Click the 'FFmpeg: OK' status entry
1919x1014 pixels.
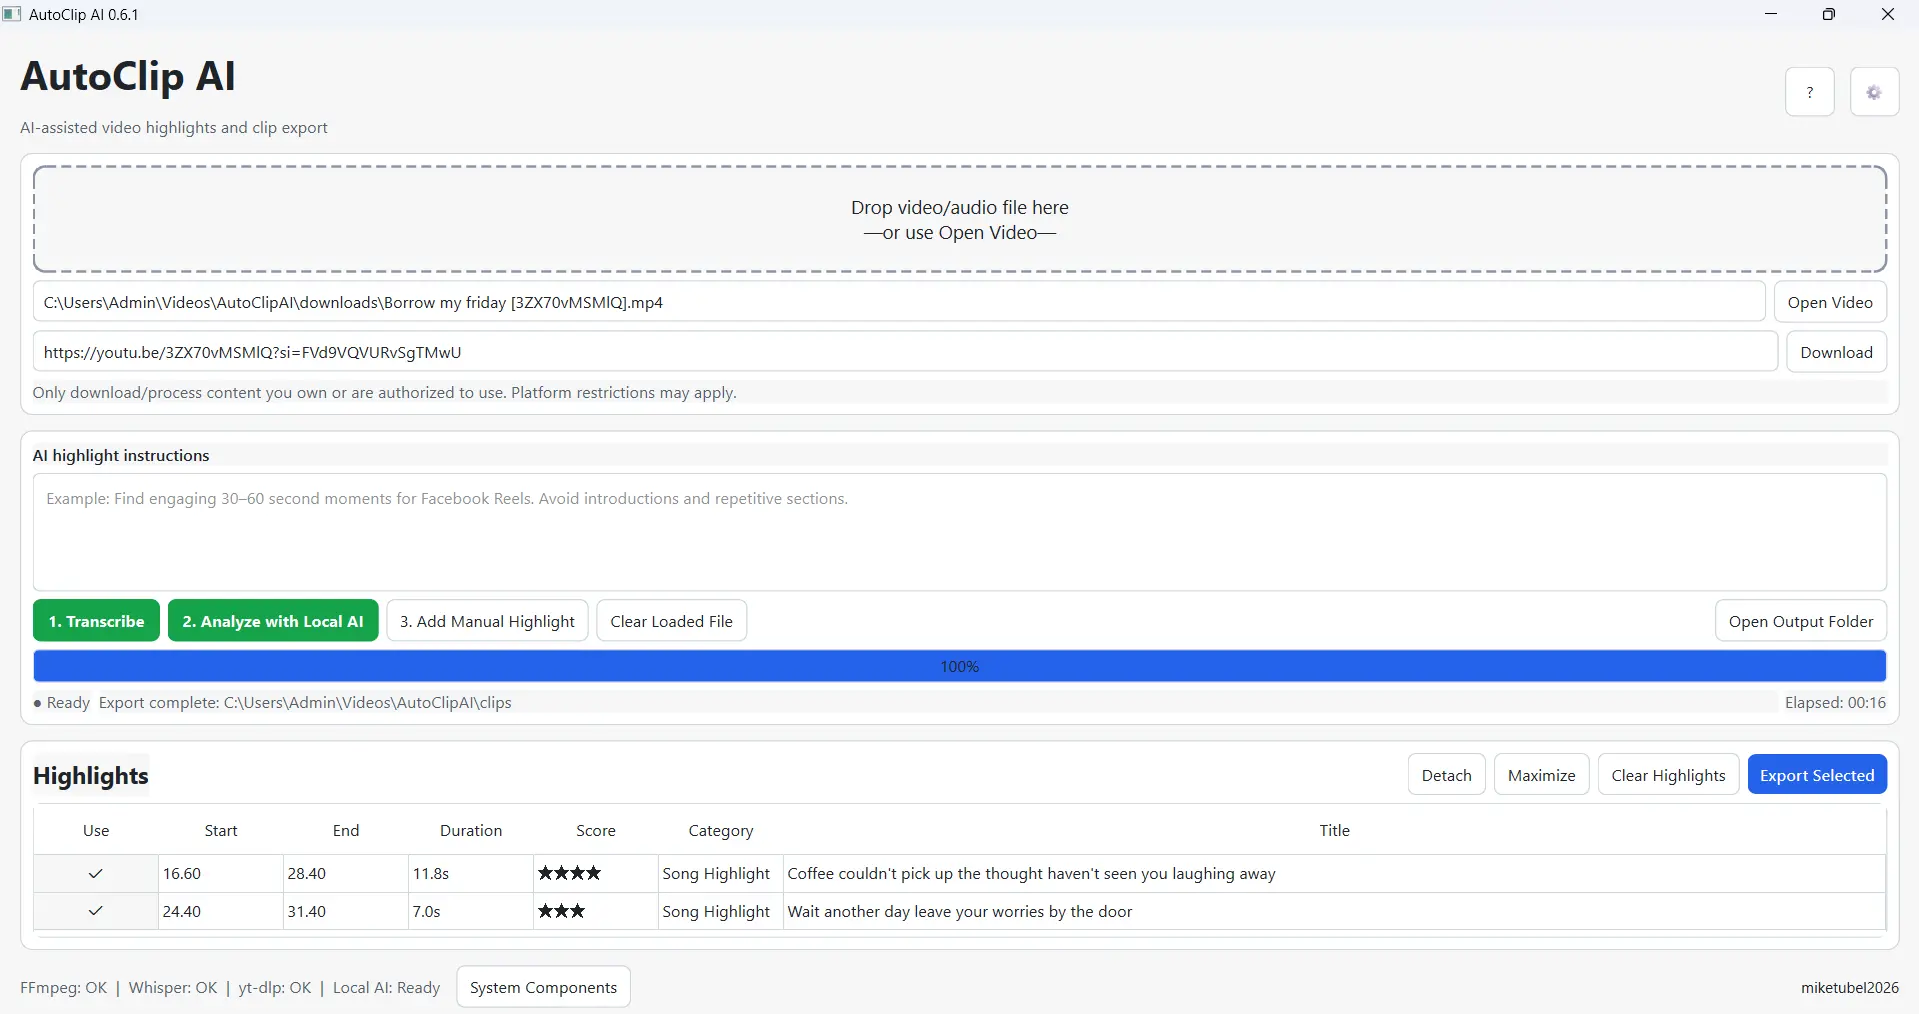click(64, 988)
